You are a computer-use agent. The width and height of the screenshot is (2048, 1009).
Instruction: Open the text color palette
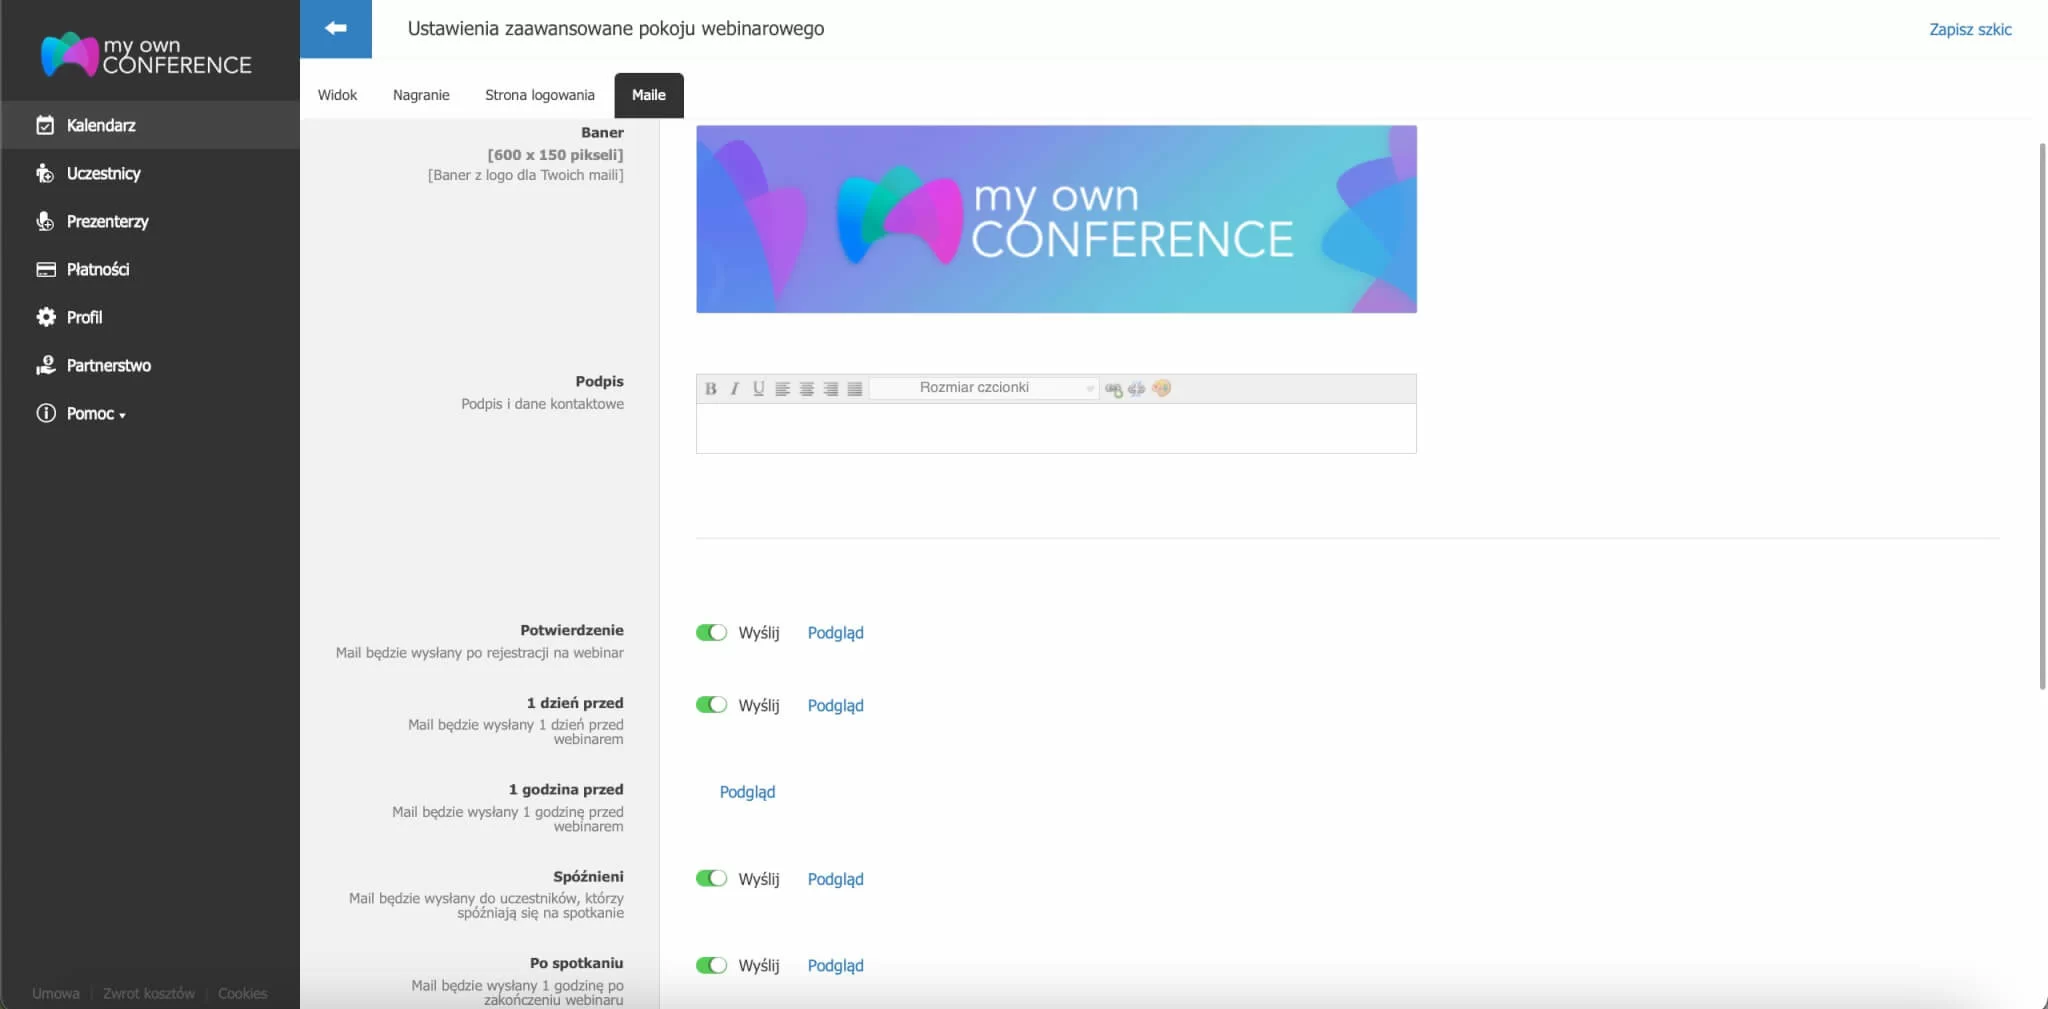click(1161, 388)
